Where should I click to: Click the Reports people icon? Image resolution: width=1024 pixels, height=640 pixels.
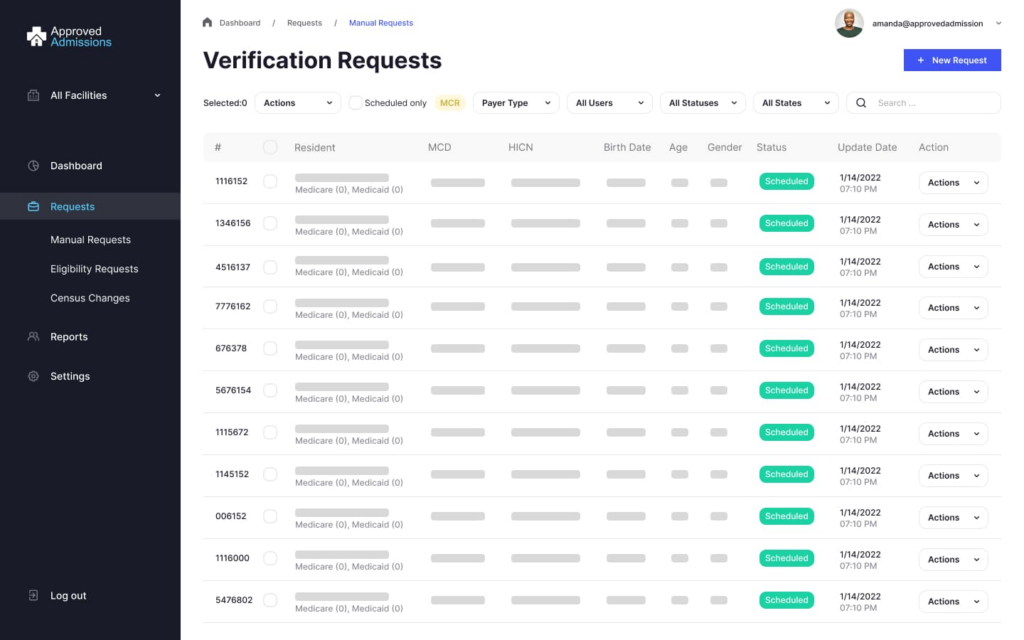click(x=33, y=337)
